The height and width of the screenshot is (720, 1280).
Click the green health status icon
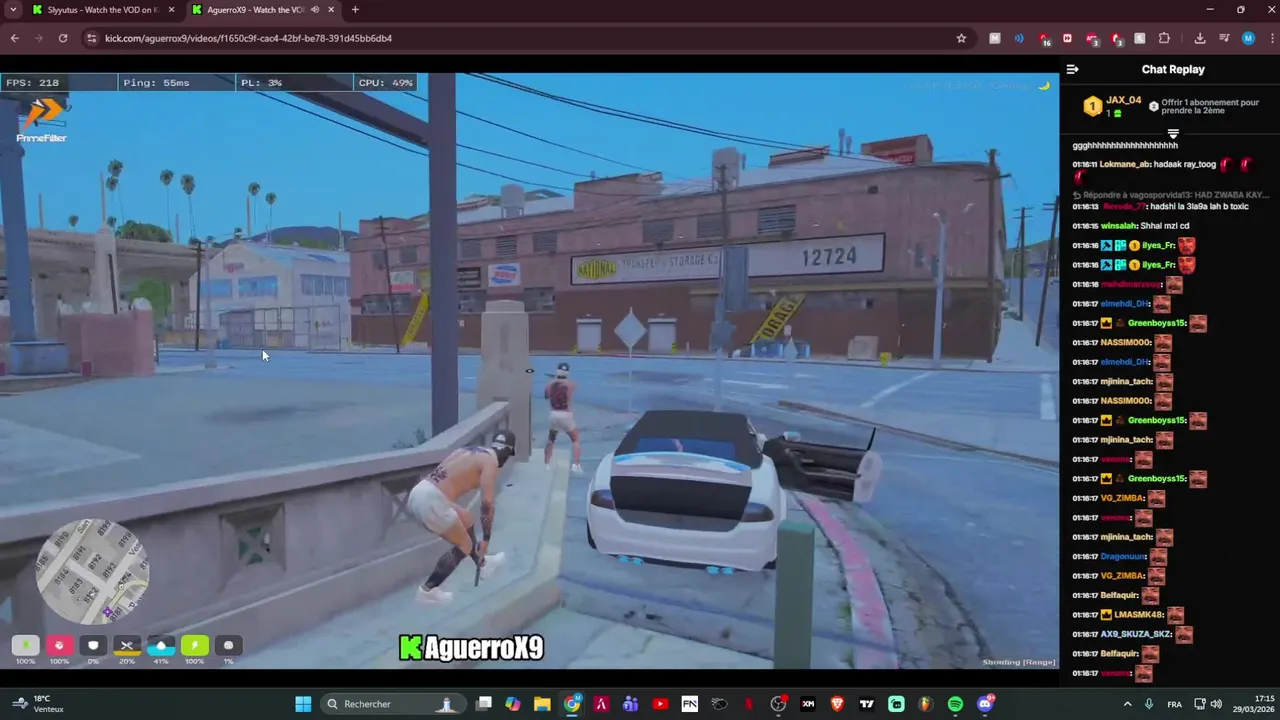pos(25,646)
